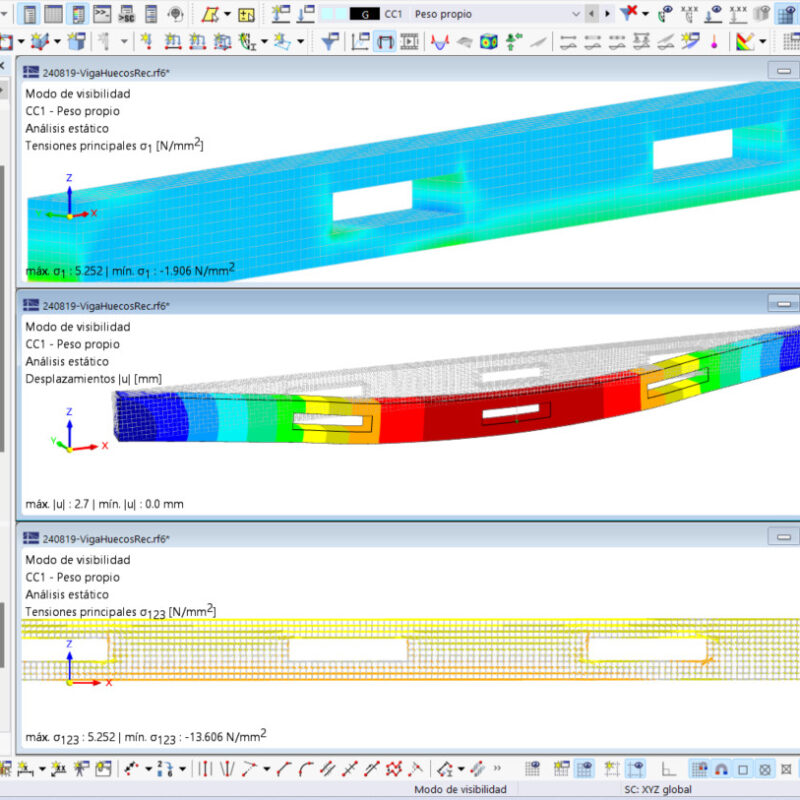
Task: Click 'máx. σ123 : 5.252' value text
Action: coord(70,738)
